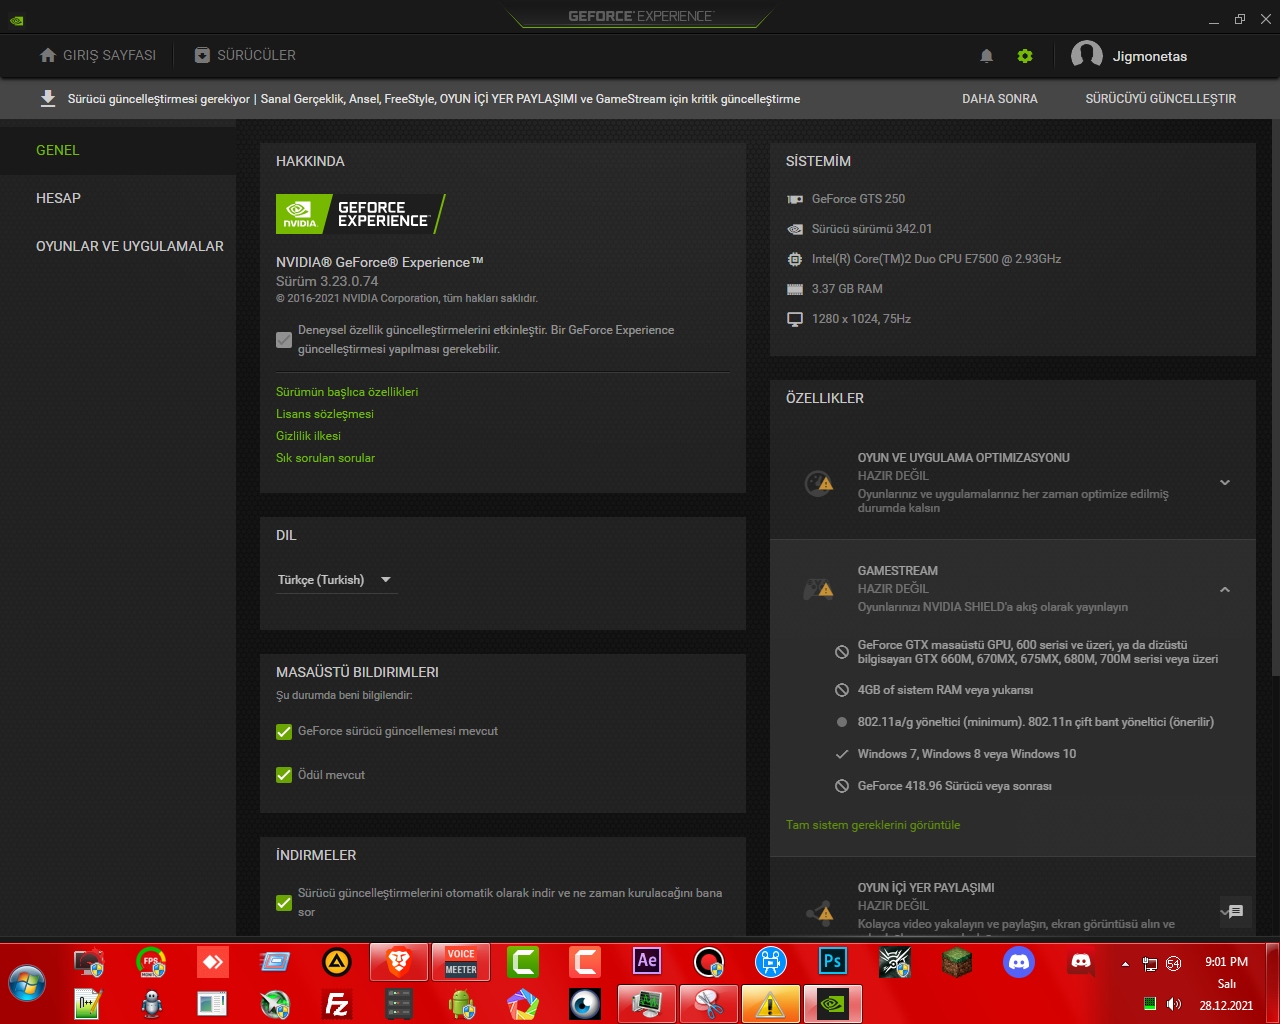Click SÜRÜCÜYÜ GÜNCELLEŞTİR button

point(1161,99)
